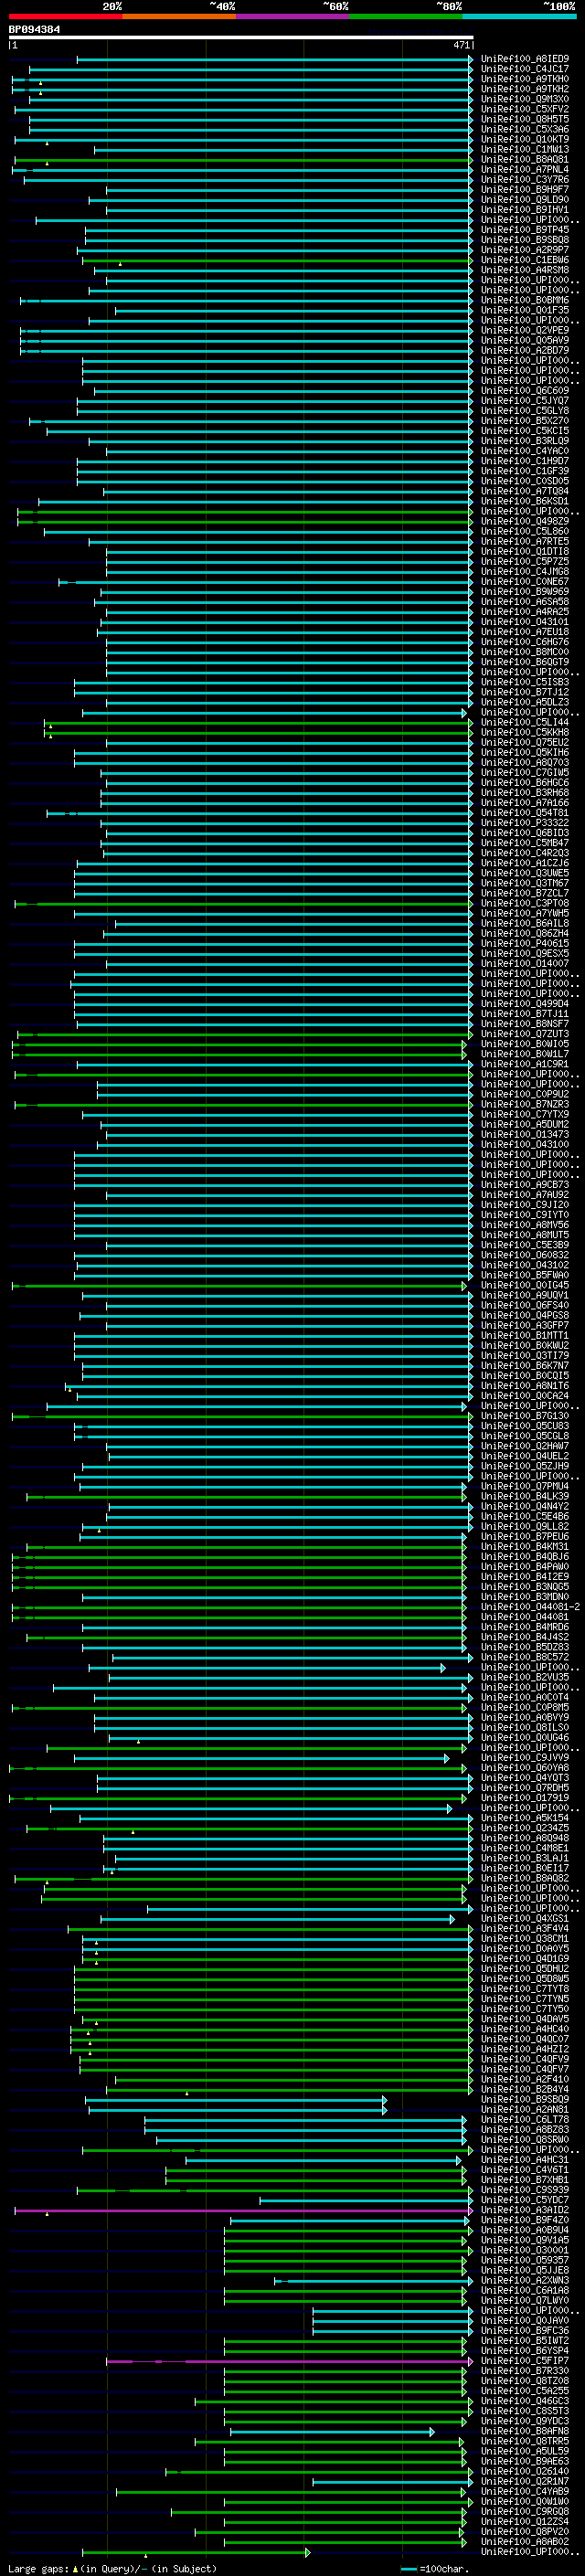Select the query name BP094384

tap(34, 29)
